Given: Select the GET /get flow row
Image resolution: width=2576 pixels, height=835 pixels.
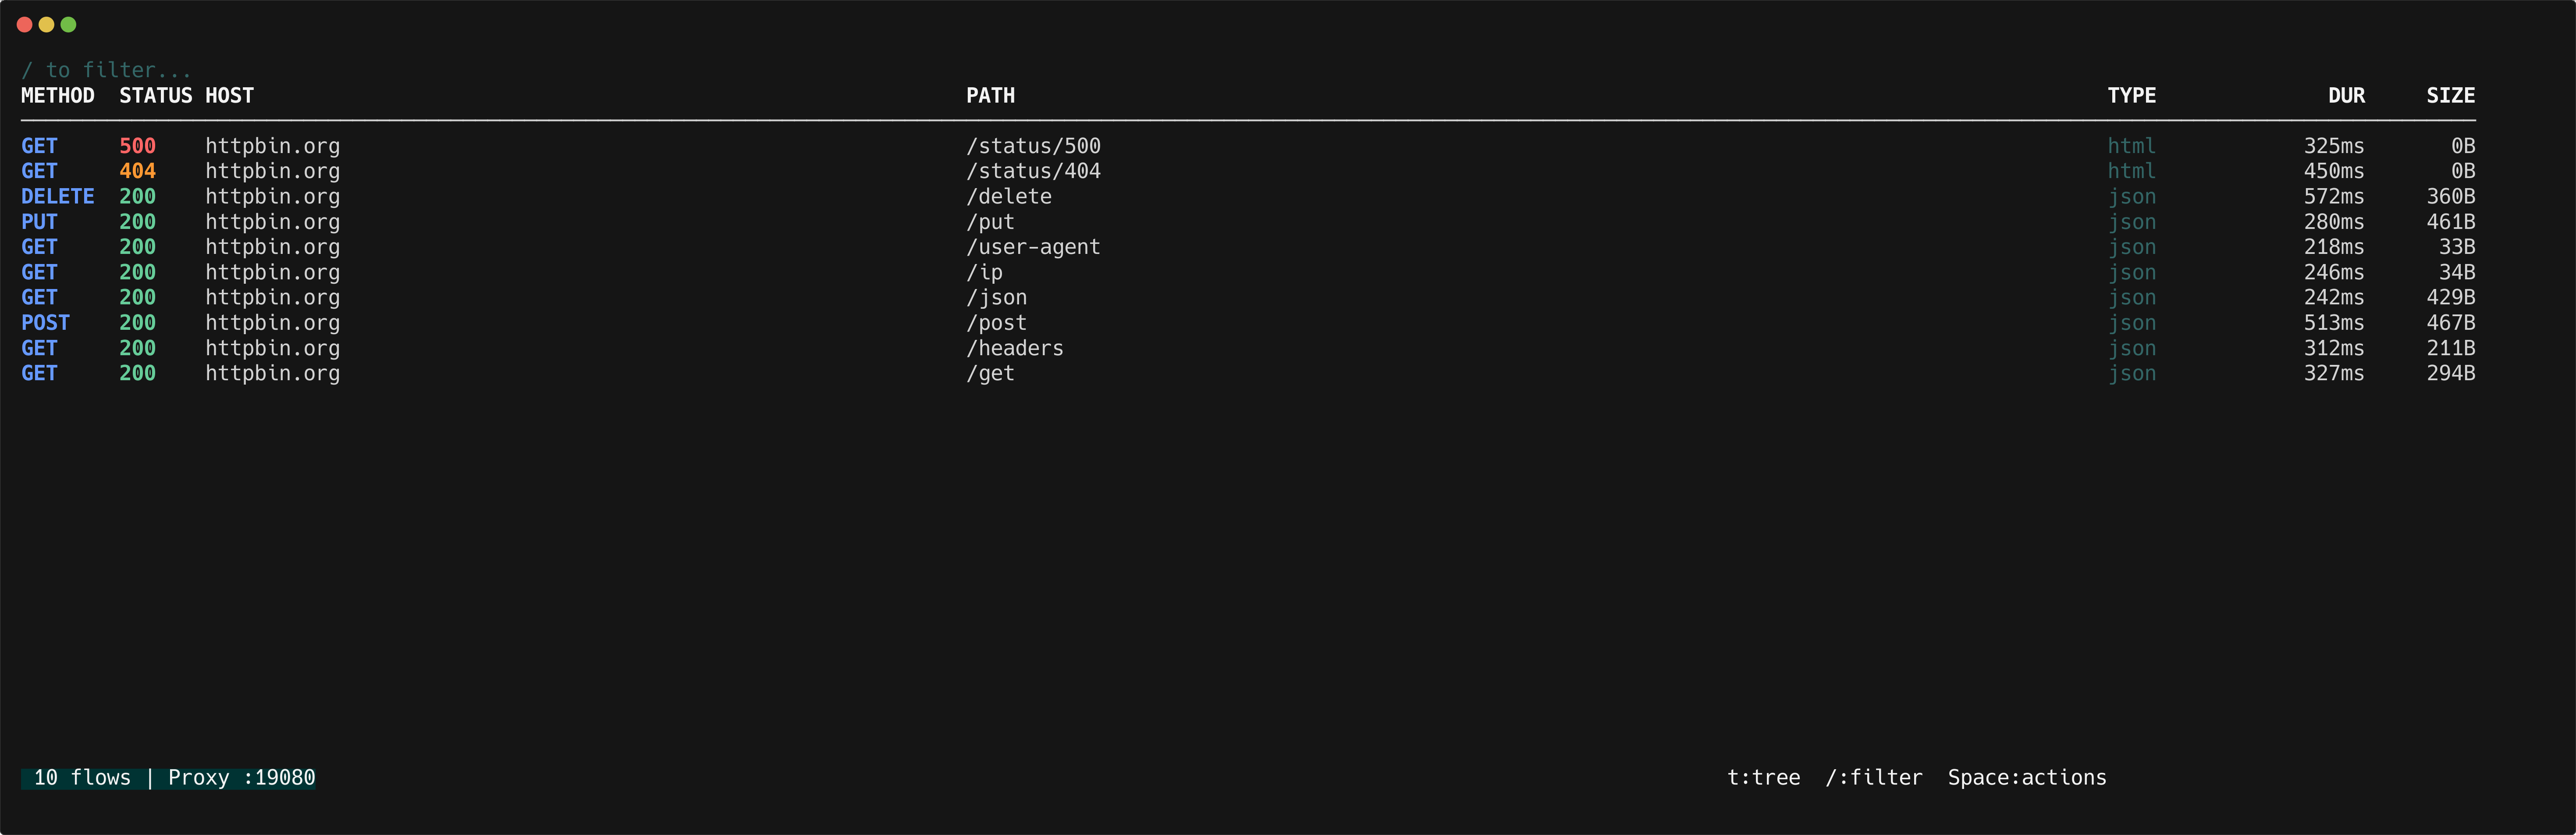Looking at the screenshot, I should tap(600, 373).
